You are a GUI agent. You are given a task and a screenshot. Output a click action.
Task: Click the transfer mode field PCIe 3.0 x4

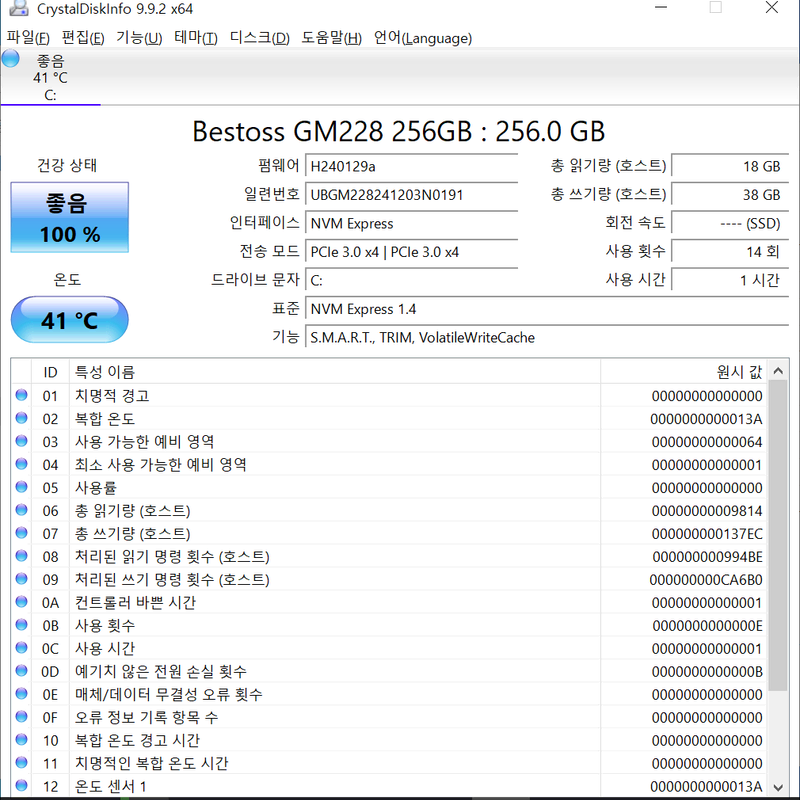coord(411,252)
